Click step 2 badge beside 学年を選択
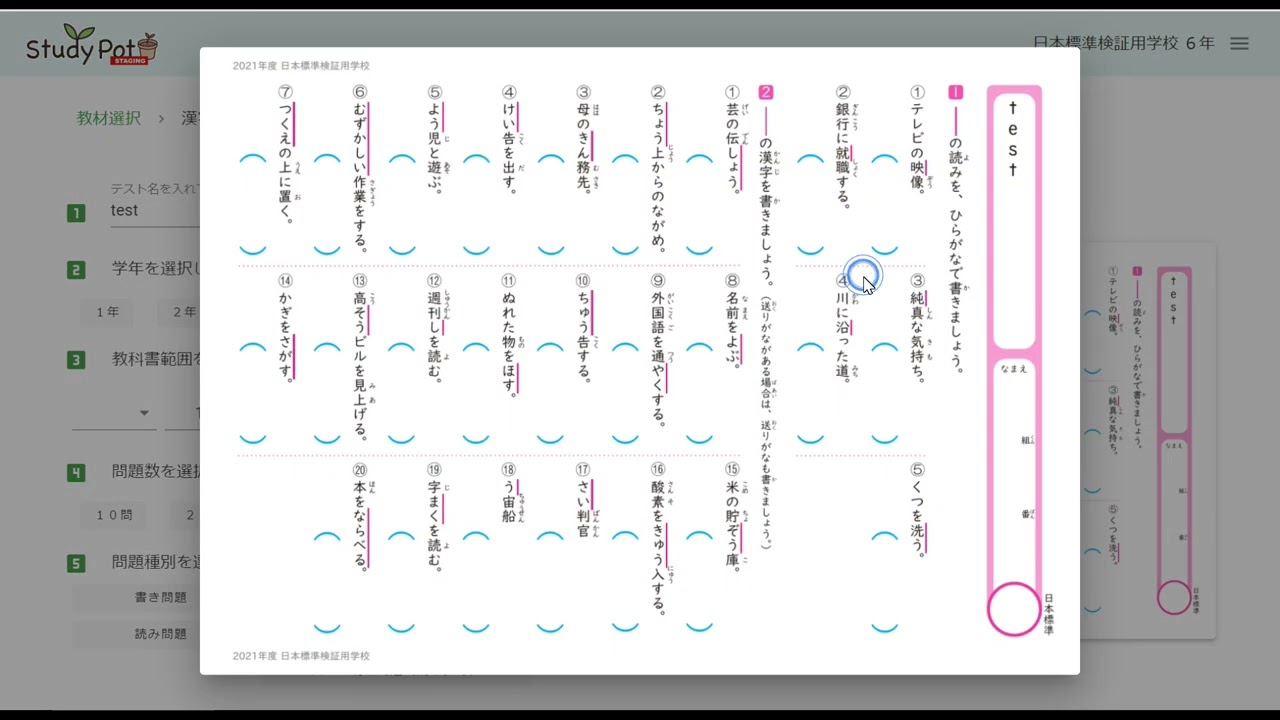The height and width of the screenshot is (720, 1280). click(x=76, y=269)
